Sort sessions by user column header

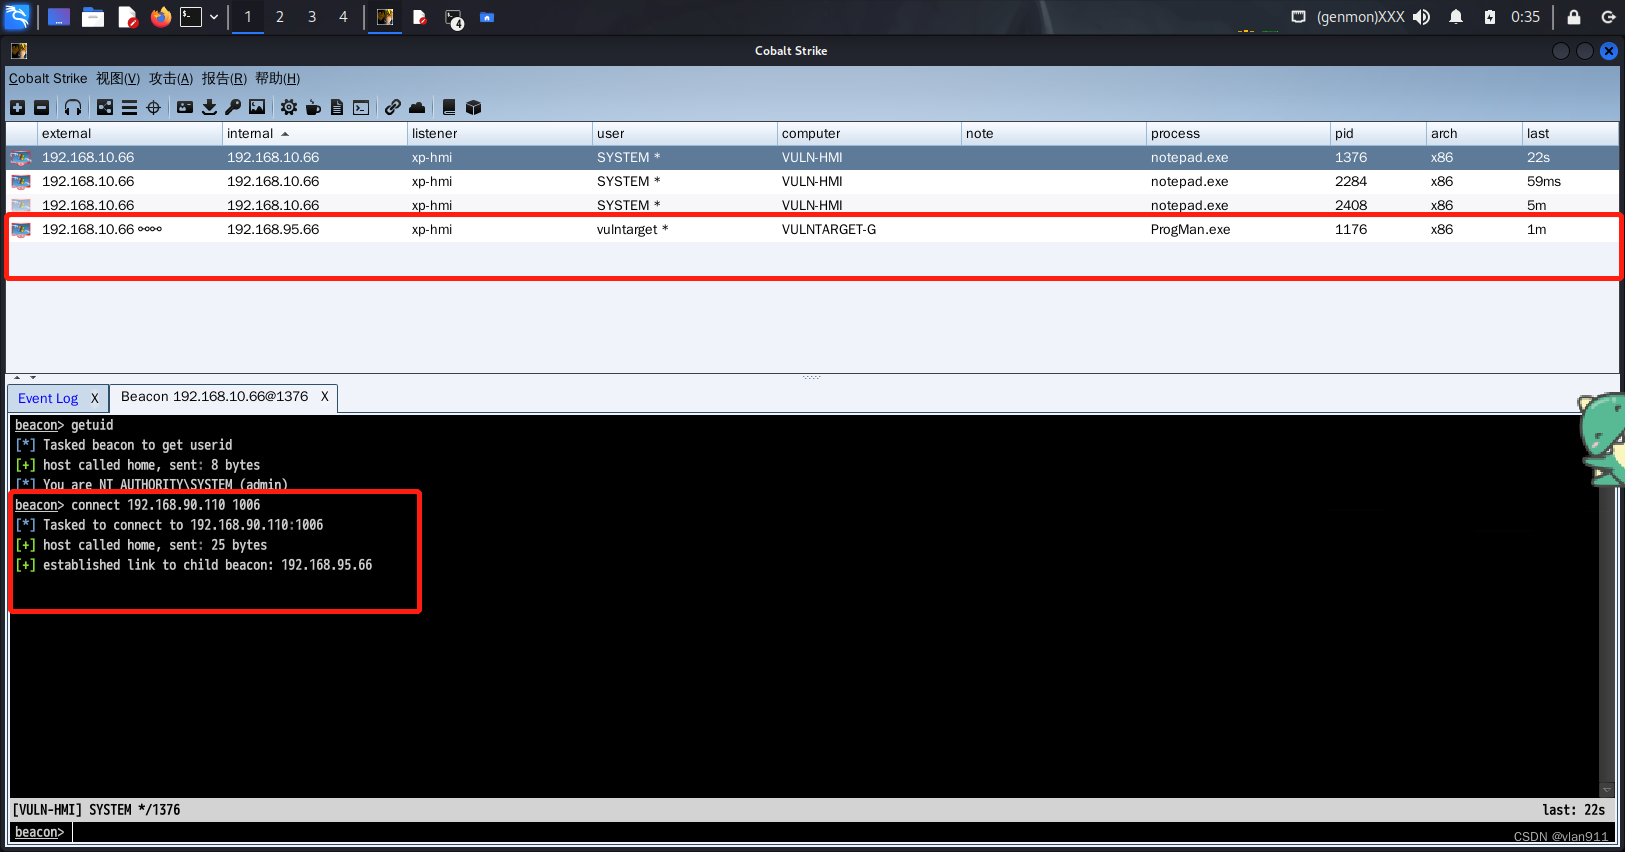pyautogui.click(x=684, y=133)
